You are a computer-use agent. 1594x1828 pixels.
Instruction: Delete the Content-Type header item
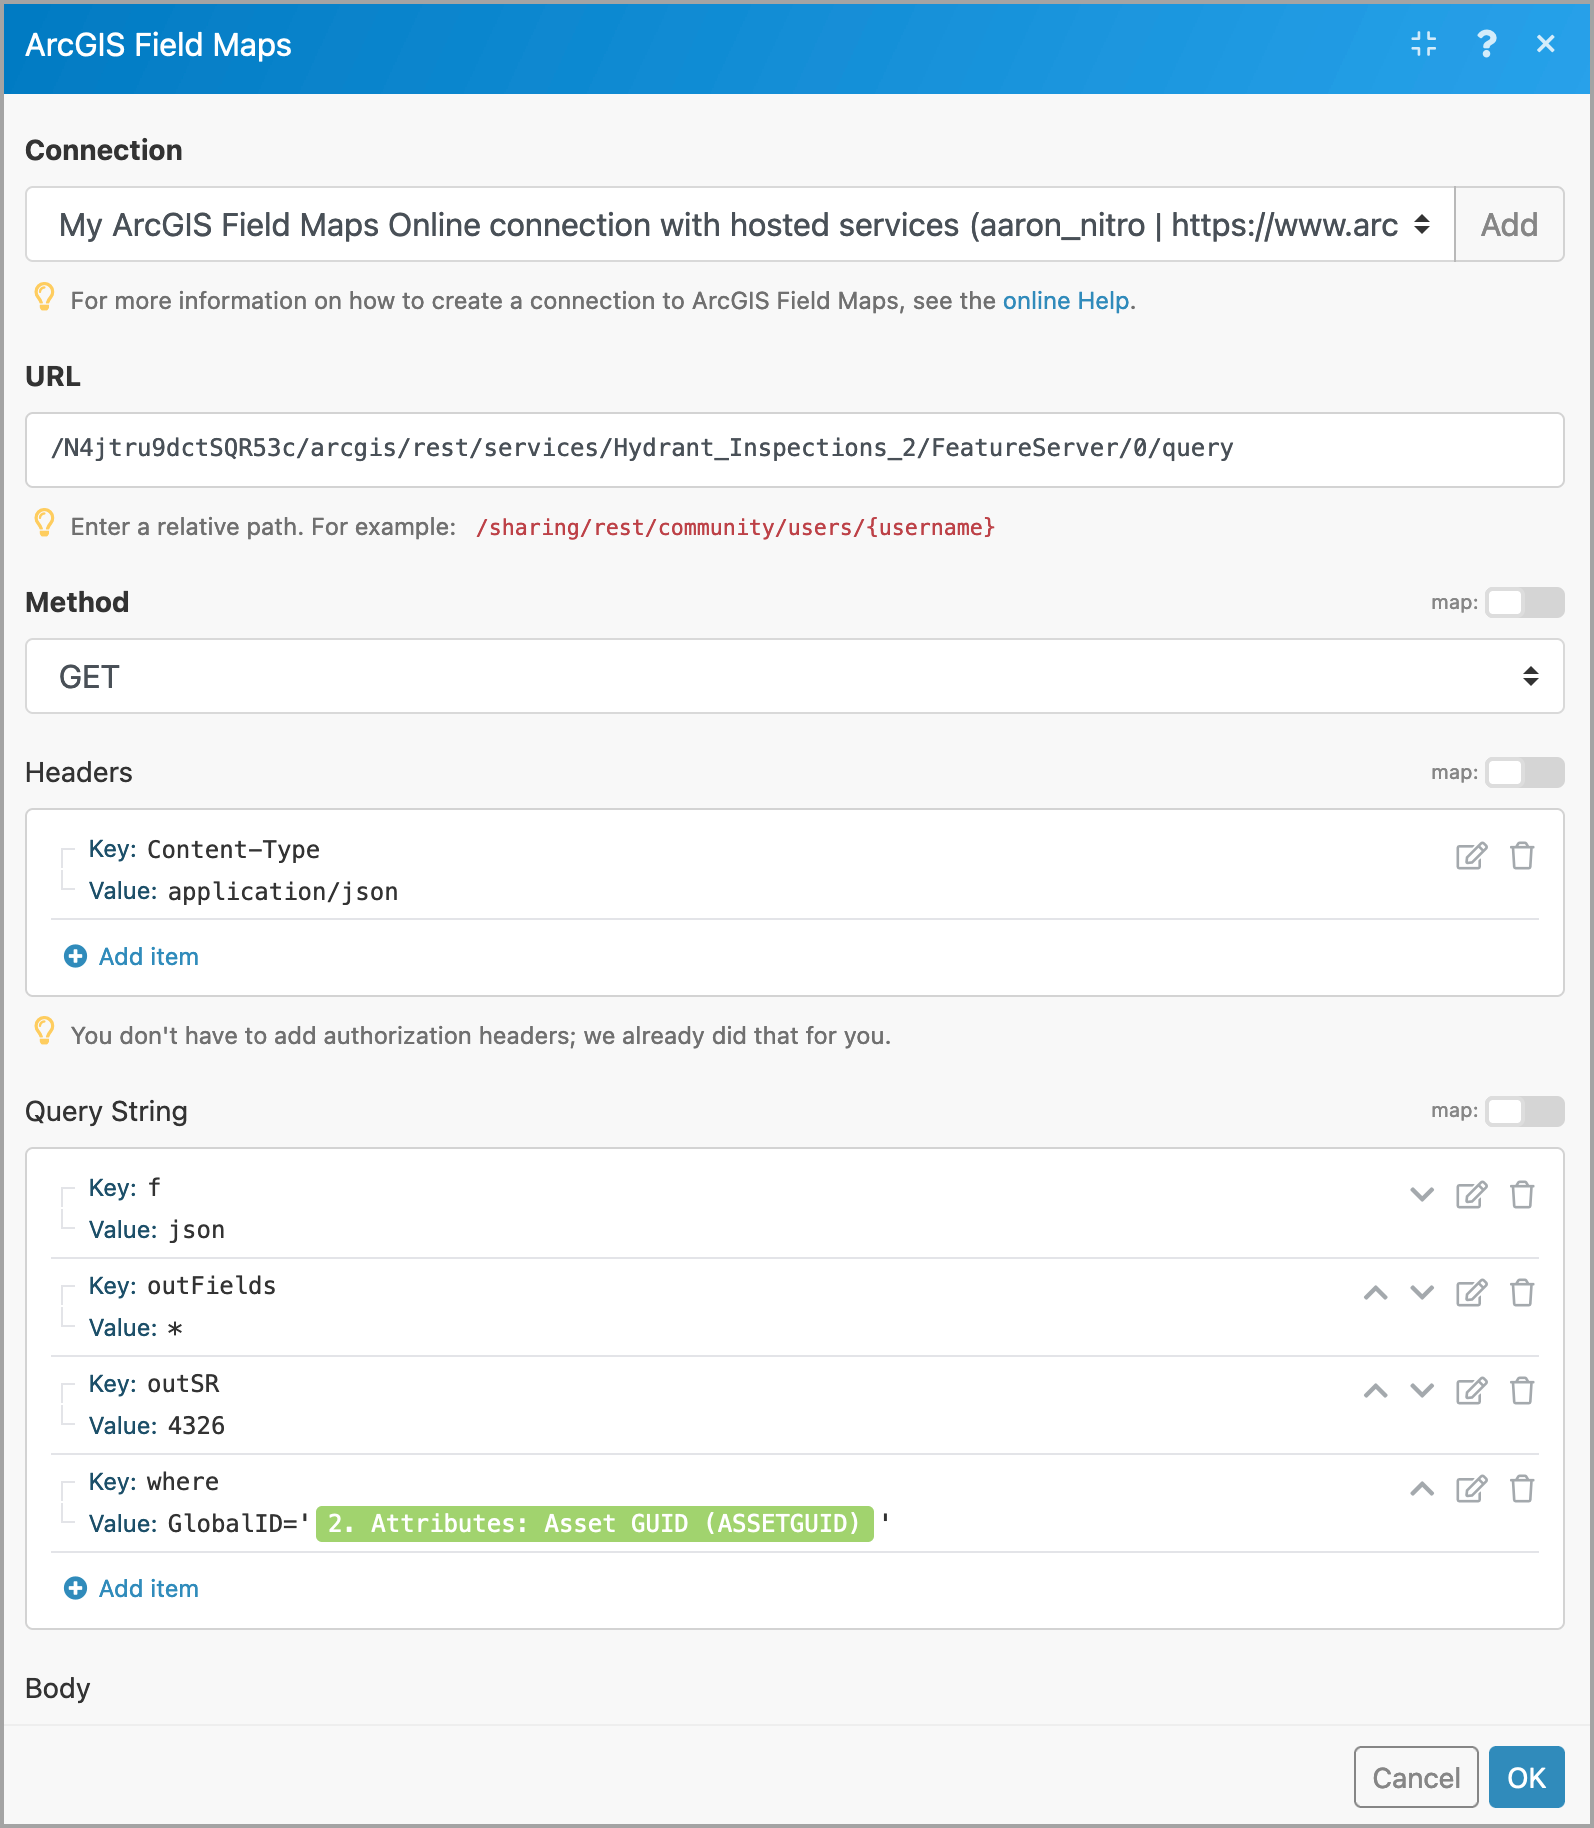coord(1522,856)
